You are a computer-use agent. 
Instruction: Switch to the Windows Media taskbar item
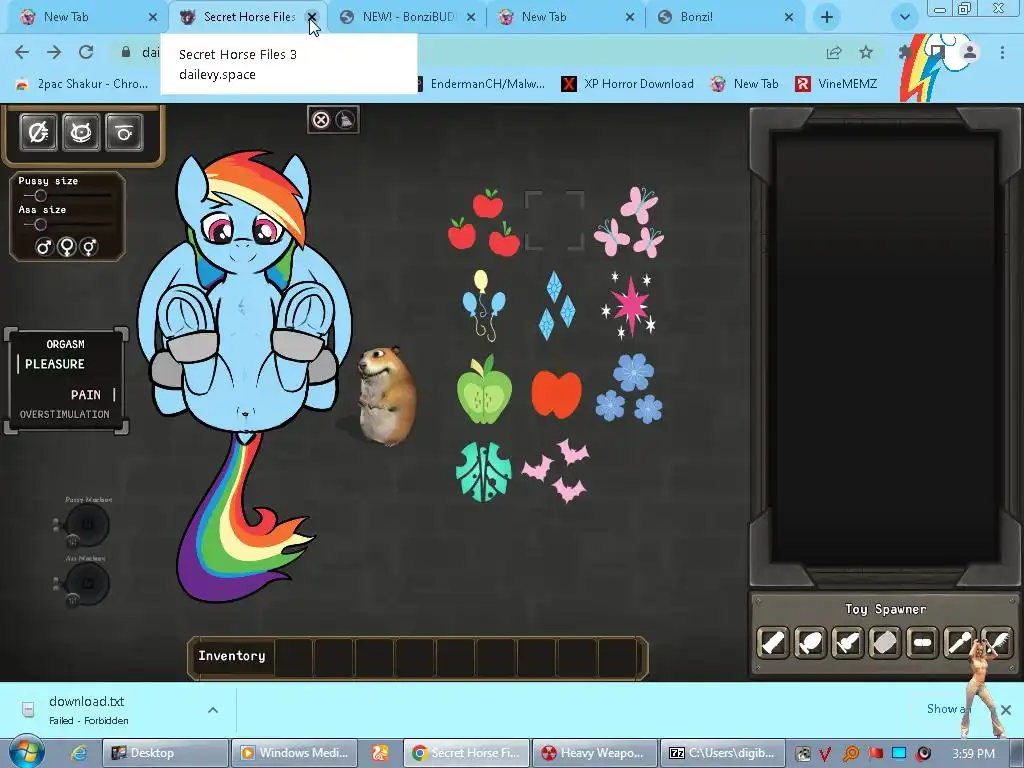(x=295, y=753)
